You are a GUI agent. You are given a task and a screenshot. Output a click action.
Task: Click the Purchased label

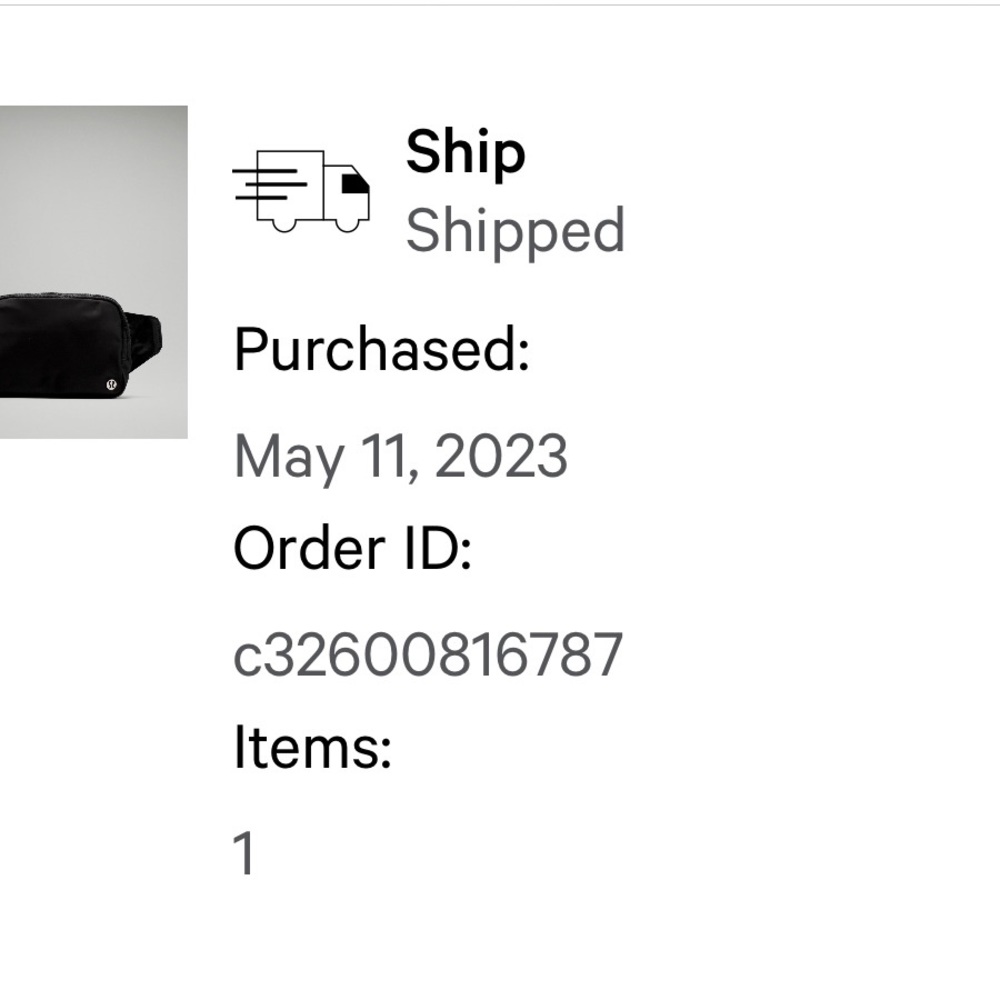coord(381,350)
